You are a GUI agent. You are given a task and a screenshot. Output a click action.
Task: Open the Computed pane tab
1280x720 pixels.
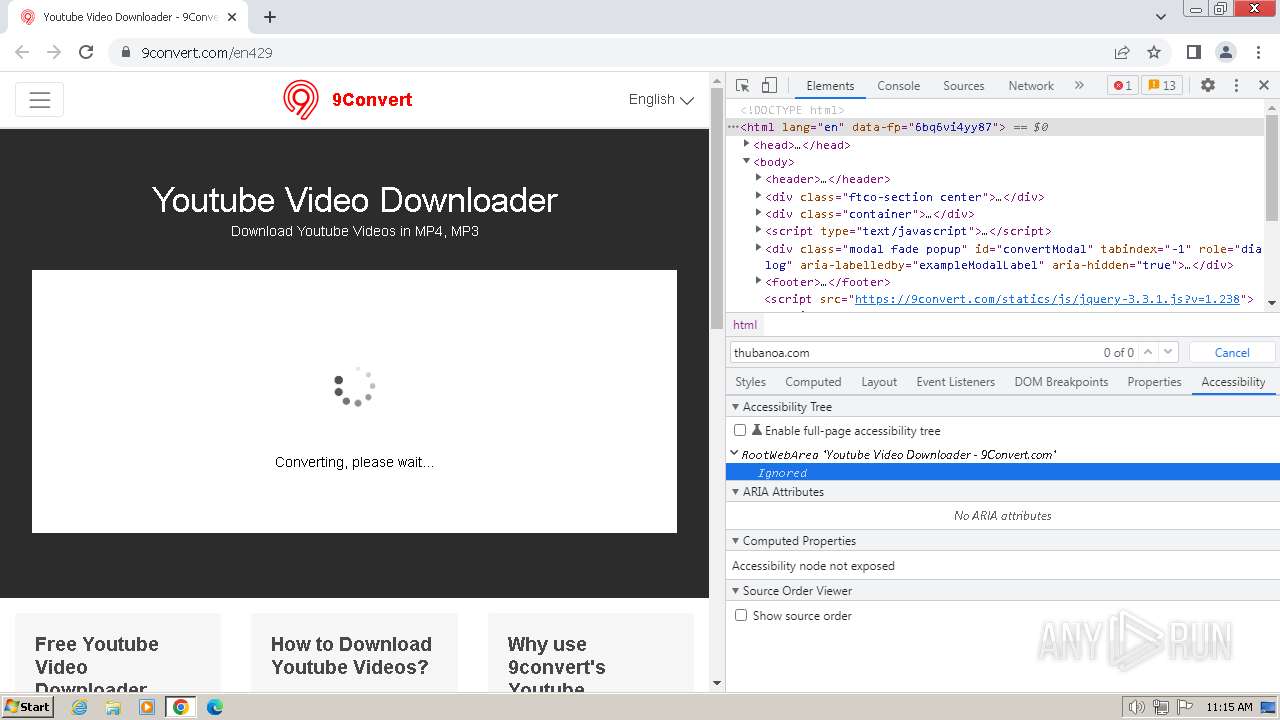tap(813, 382)
